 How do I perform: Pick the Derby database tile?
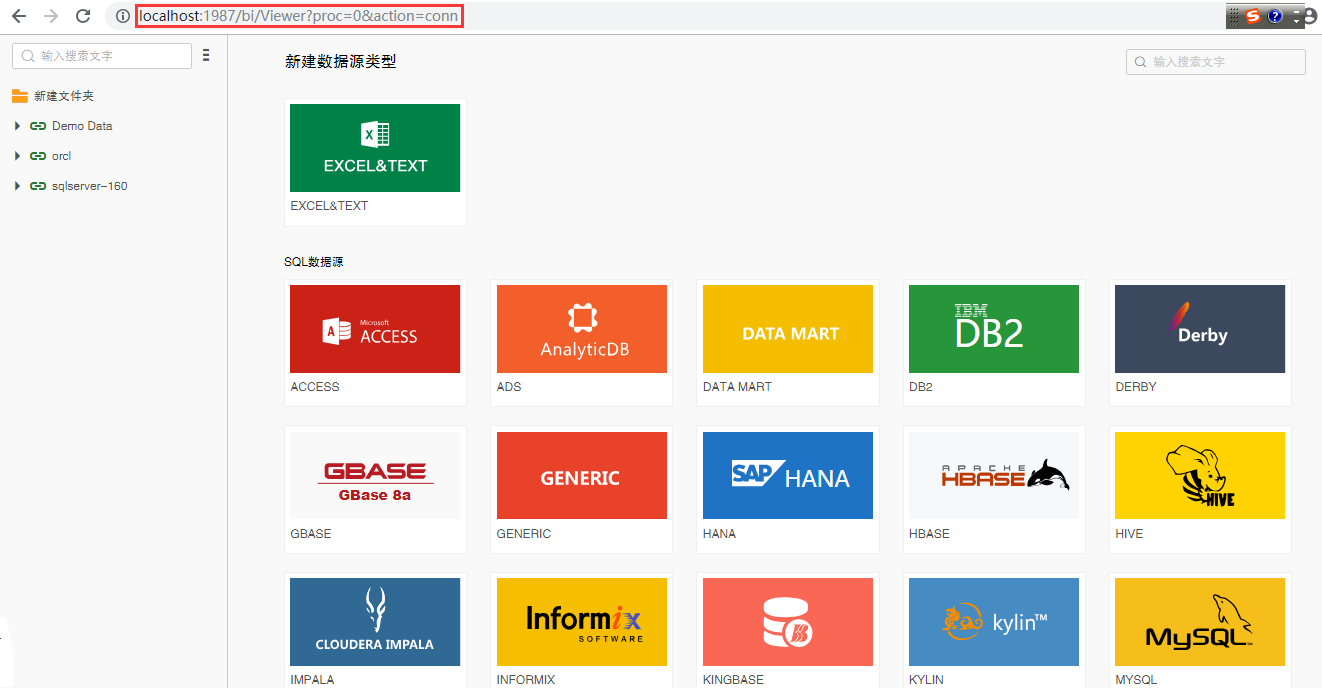1200,329
